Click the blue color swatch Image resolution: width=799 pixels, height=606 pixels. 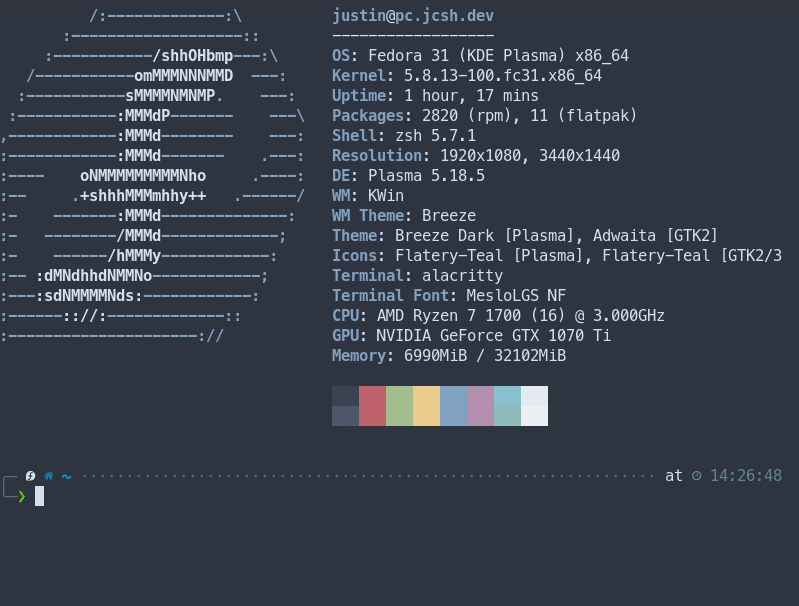pos(454,406)
